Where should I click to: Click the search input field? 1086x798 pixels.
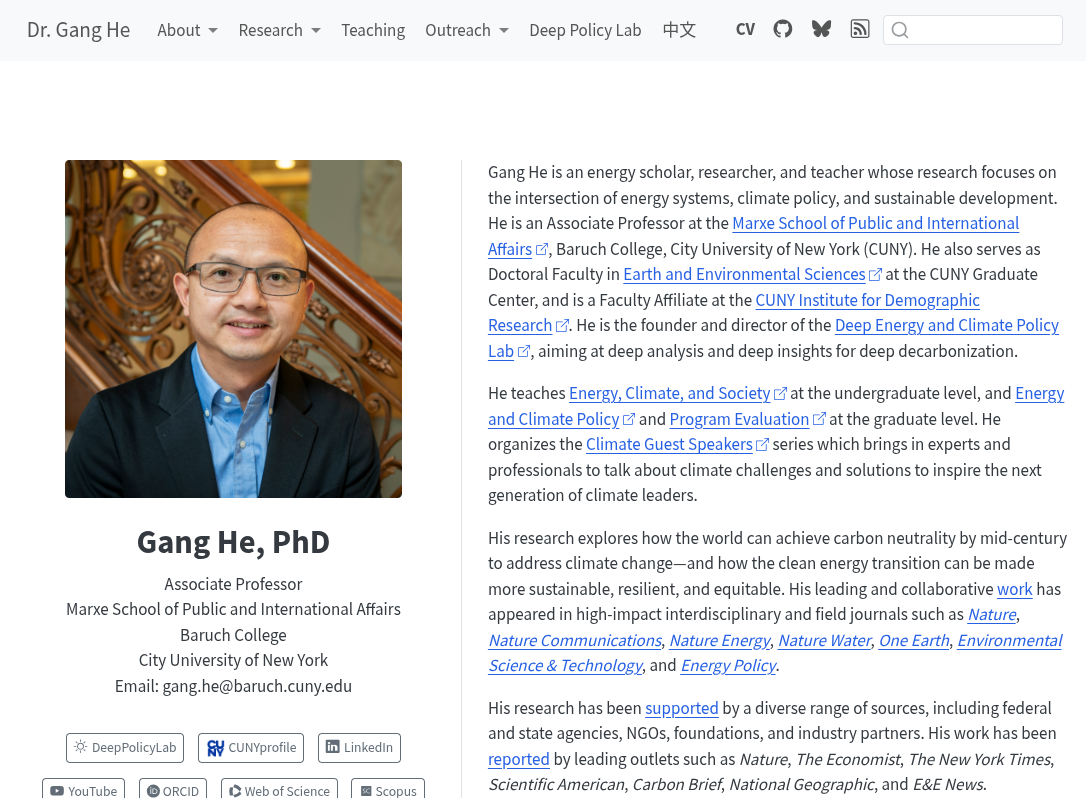click(x=984, y=30)
